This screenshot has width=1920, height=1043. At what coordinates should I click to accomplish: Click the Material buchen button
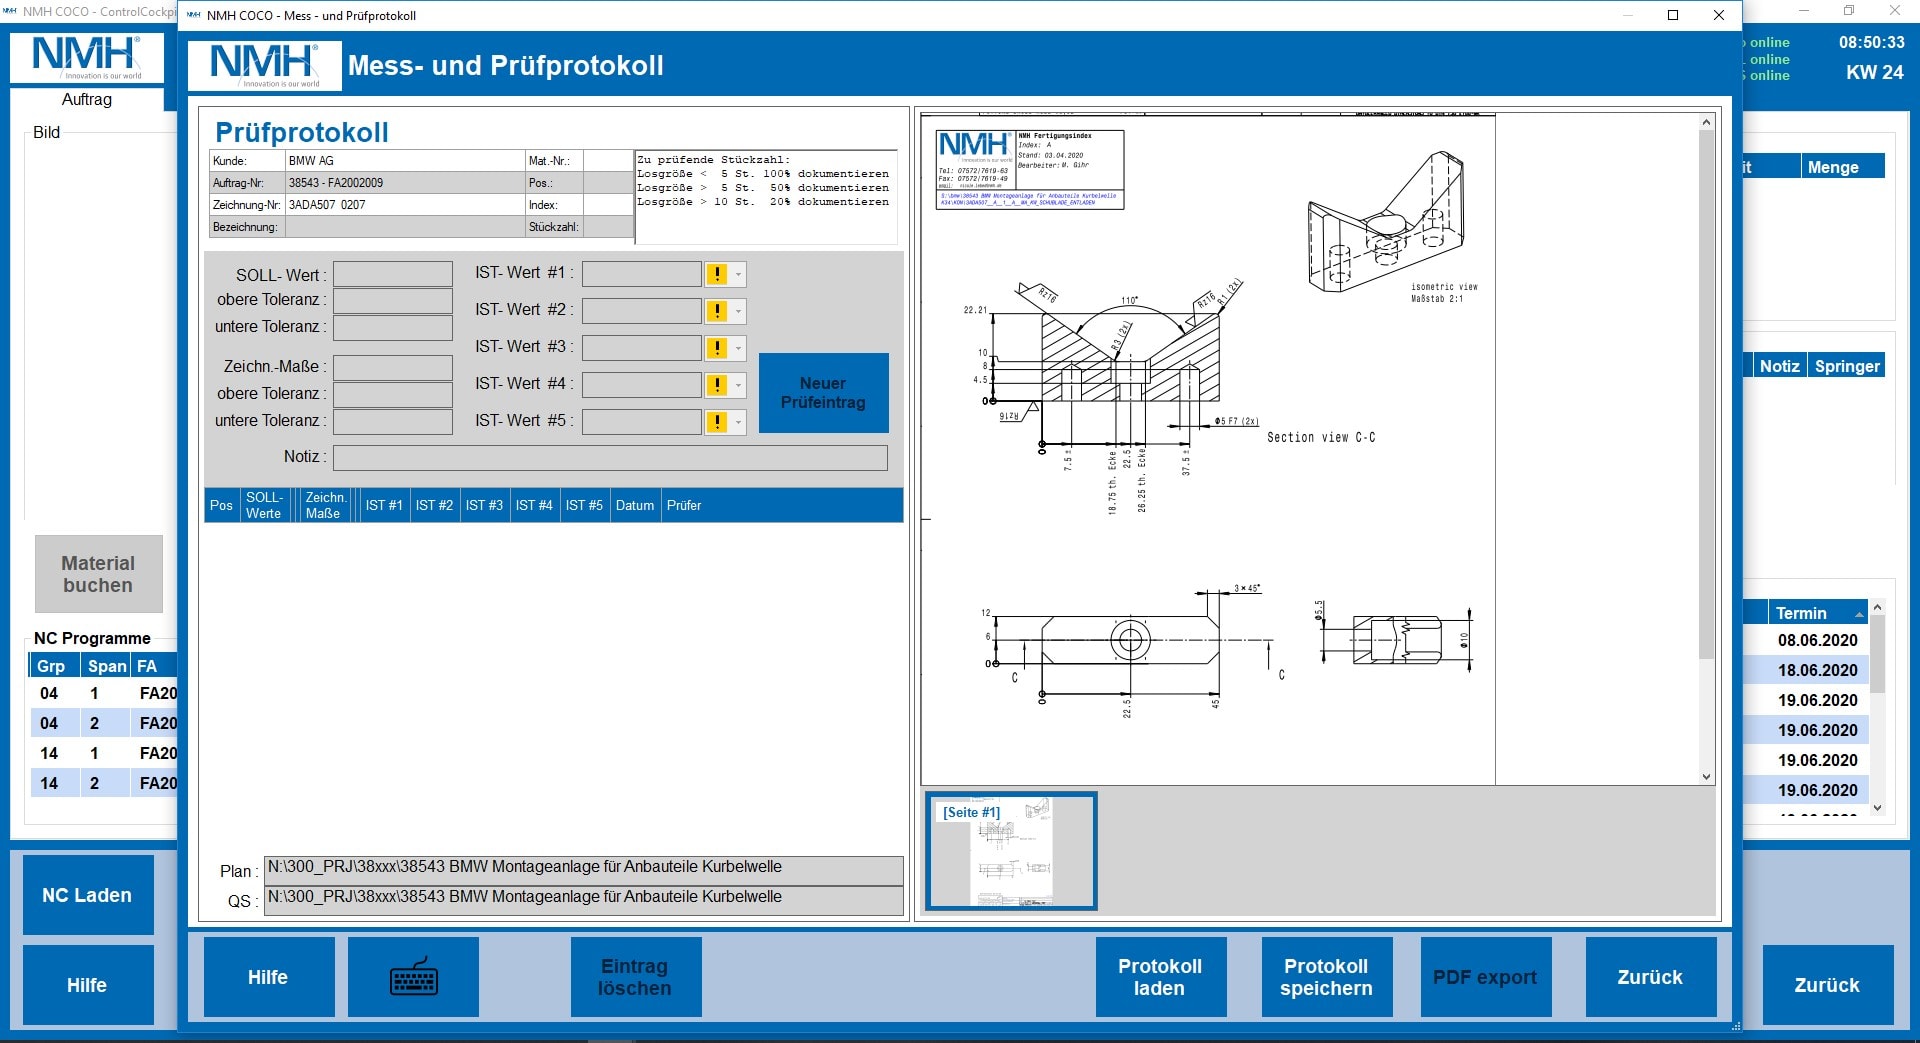(x=98, y=574)
